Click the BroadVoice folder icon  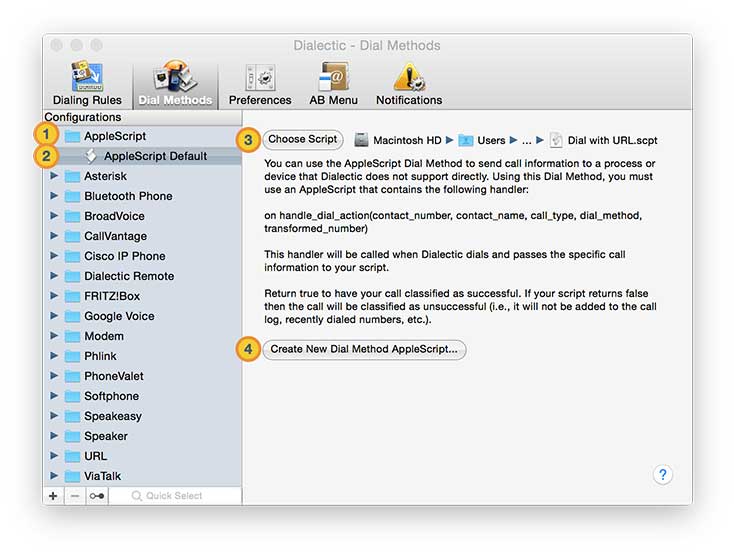click(72, 217)
